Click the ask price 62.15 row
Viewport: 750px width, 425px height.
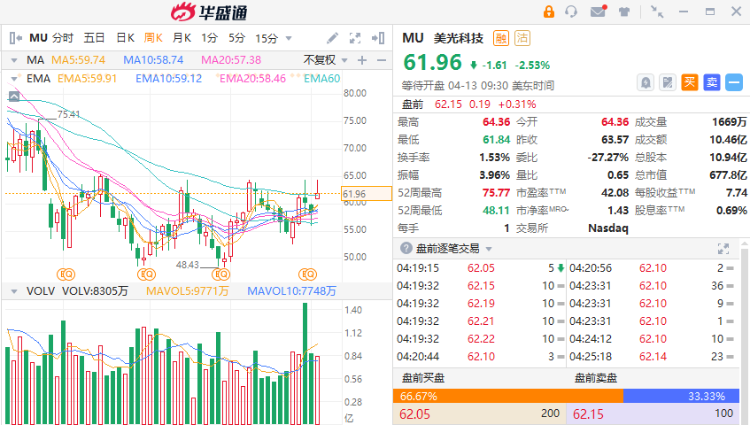[x=653, y=414]
